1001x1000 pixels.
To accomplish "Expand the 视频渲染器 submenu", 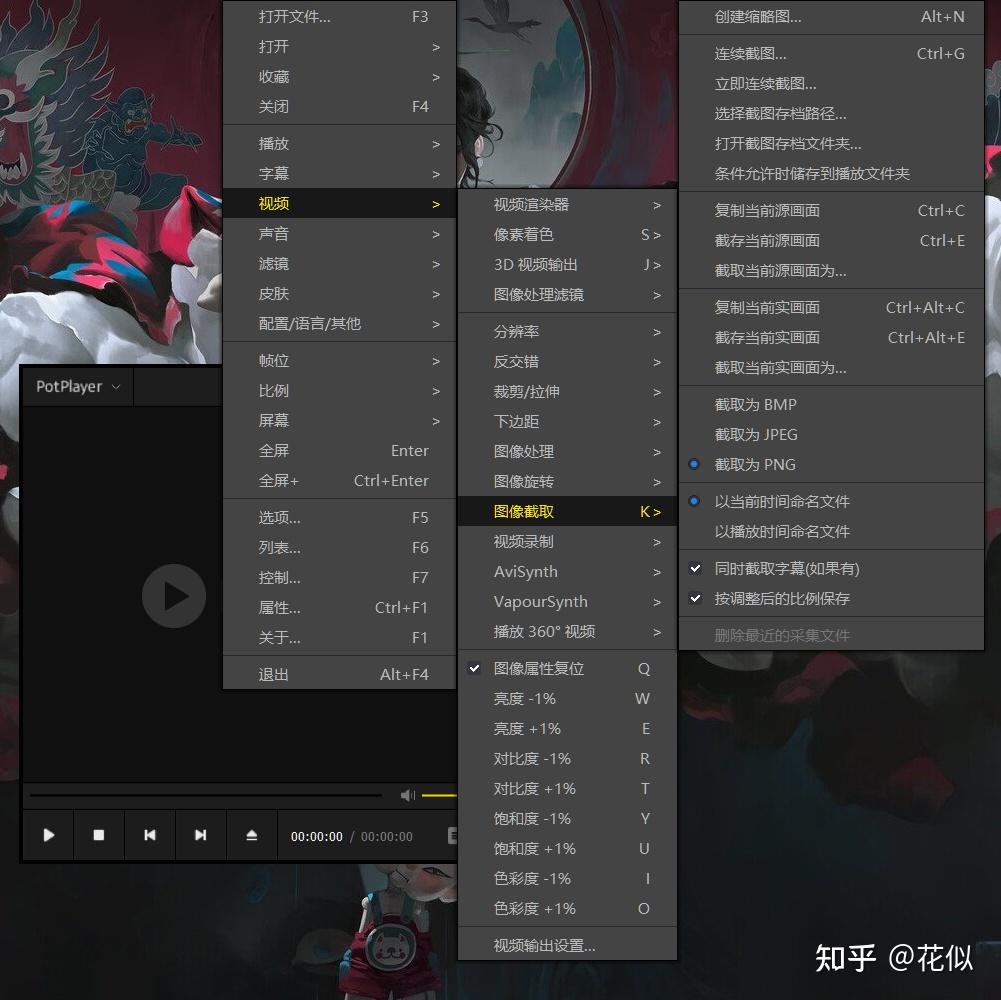I will (568, 205).
